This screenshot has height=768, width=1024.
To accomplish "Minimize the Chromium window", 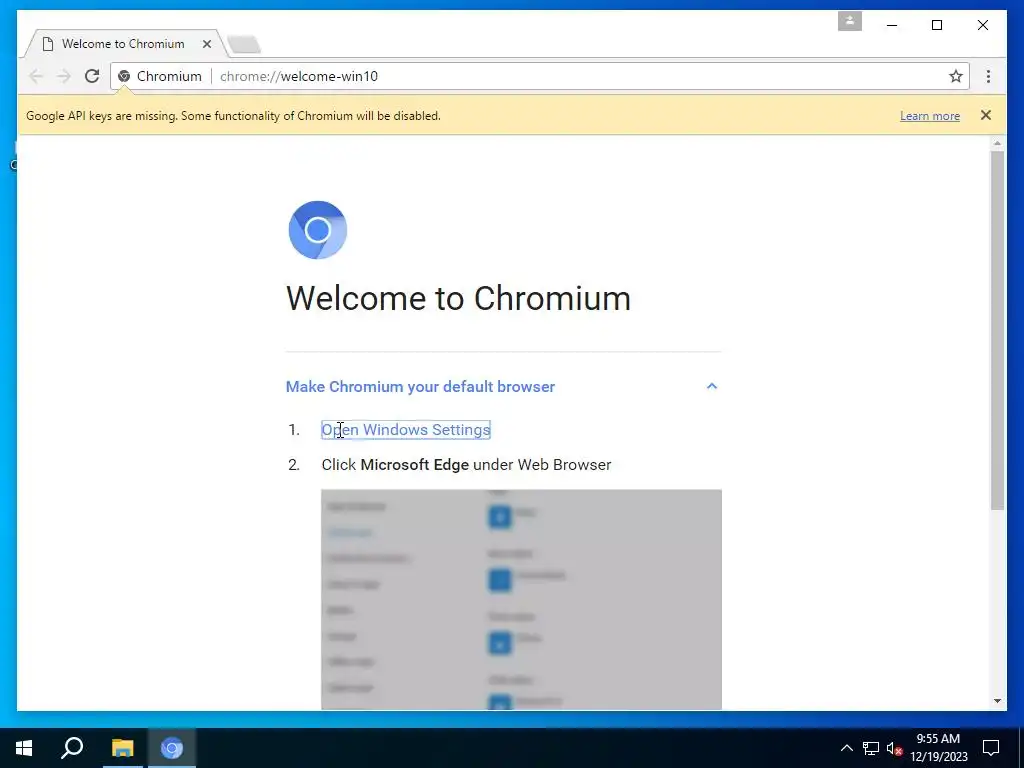I will [x=892, y=25].
